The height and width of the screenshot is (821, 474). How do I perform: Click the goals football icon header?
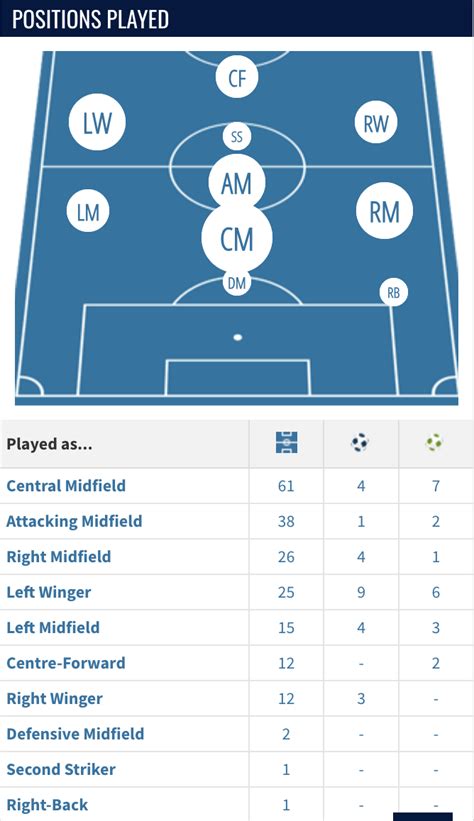click(360, 443)
